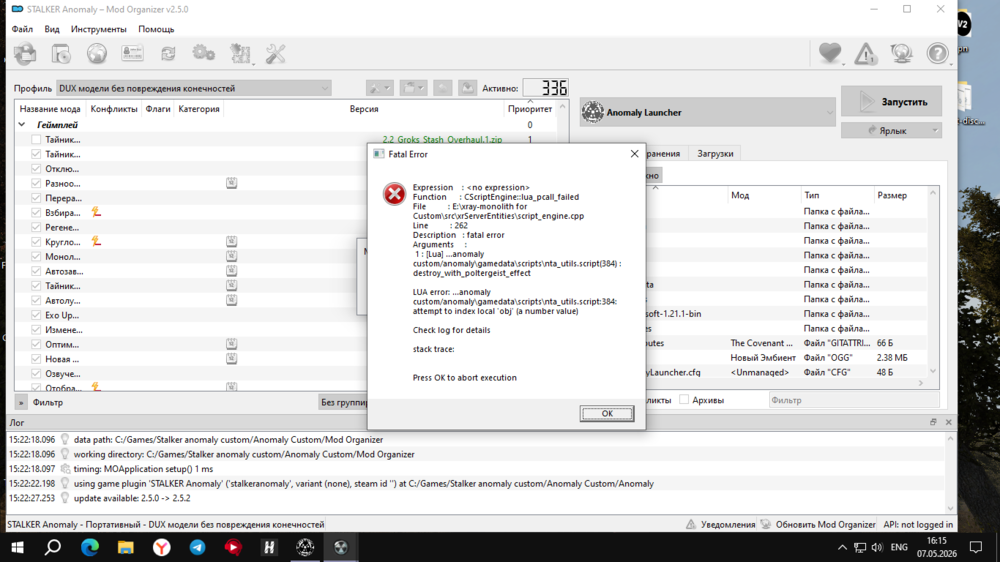
Task: Disable the Регене... mod checkbox
Action: (36, 228)
